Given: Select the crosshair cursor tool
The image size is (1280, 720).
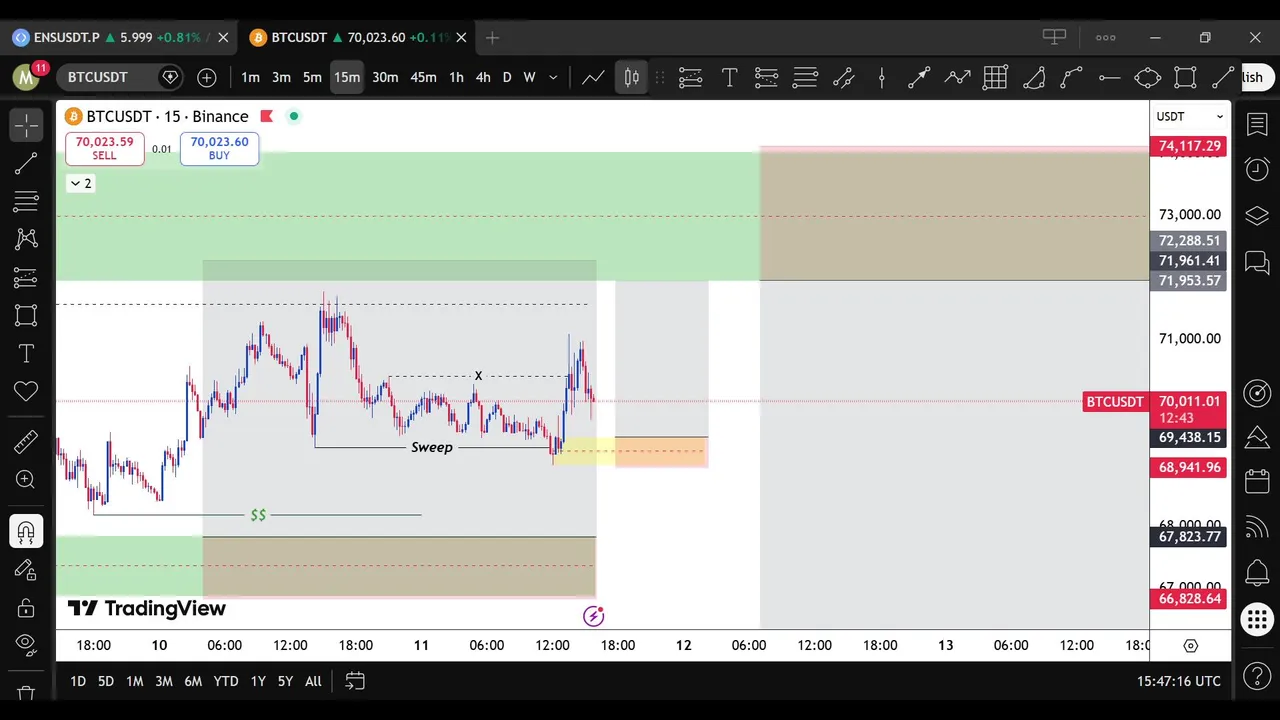Looking at the screenshot, I should point(26,125).
